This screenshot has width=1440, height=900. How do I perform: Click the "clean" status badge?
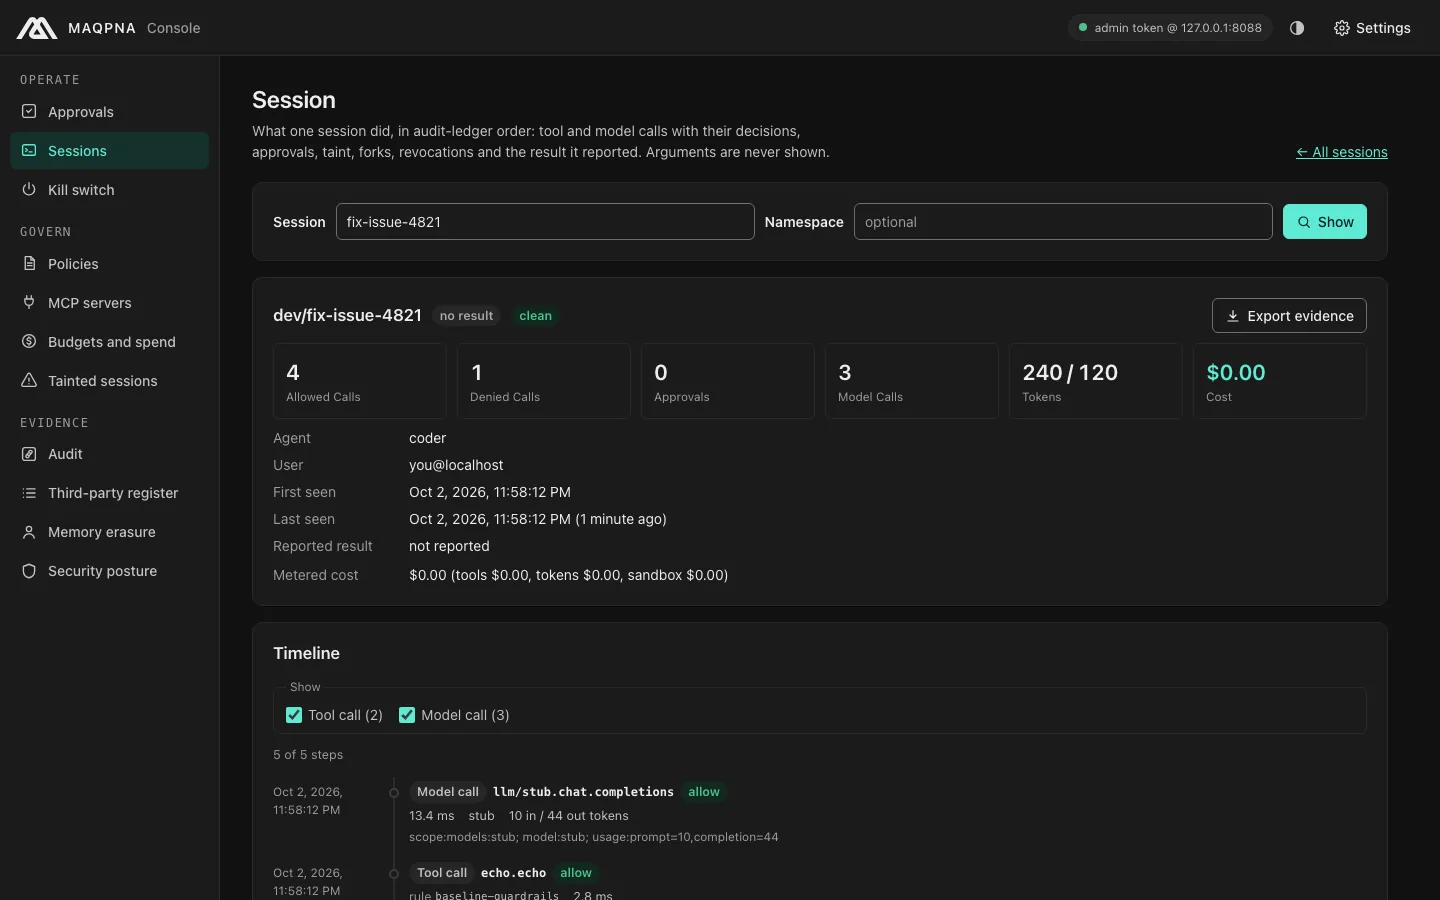536,316
